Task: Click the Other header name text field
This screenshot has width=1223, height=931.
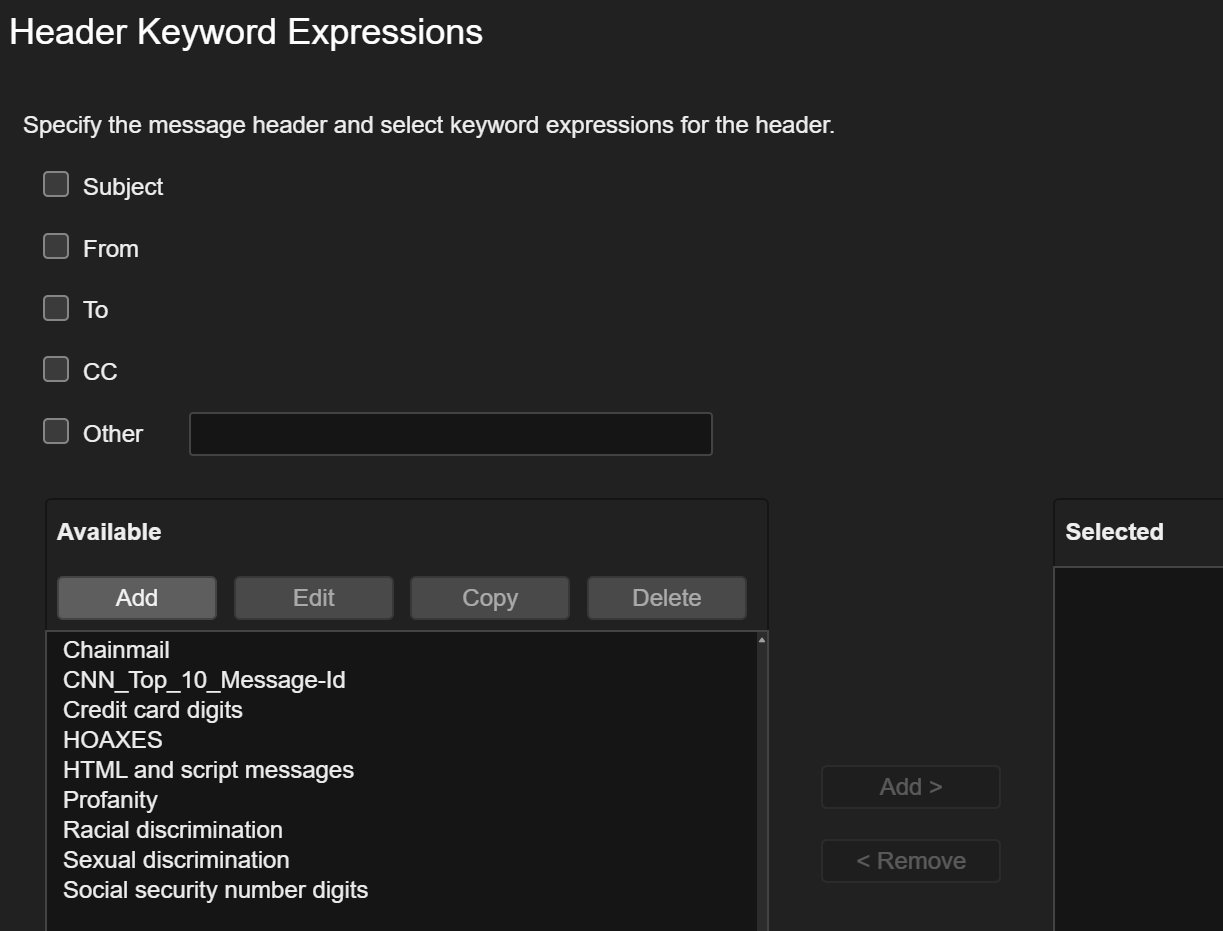Action: (450, 434)
